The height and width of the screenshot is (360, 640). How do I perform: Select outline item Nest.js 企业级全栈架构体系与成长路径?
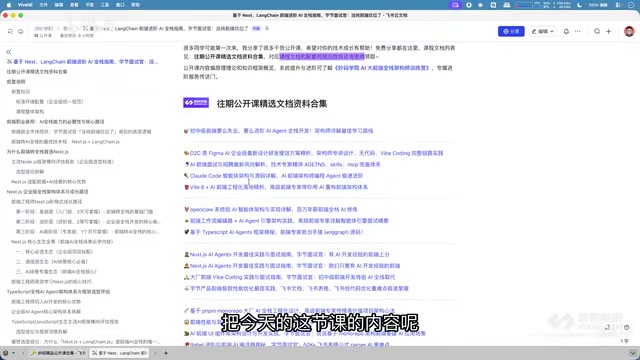coord(47,191)
